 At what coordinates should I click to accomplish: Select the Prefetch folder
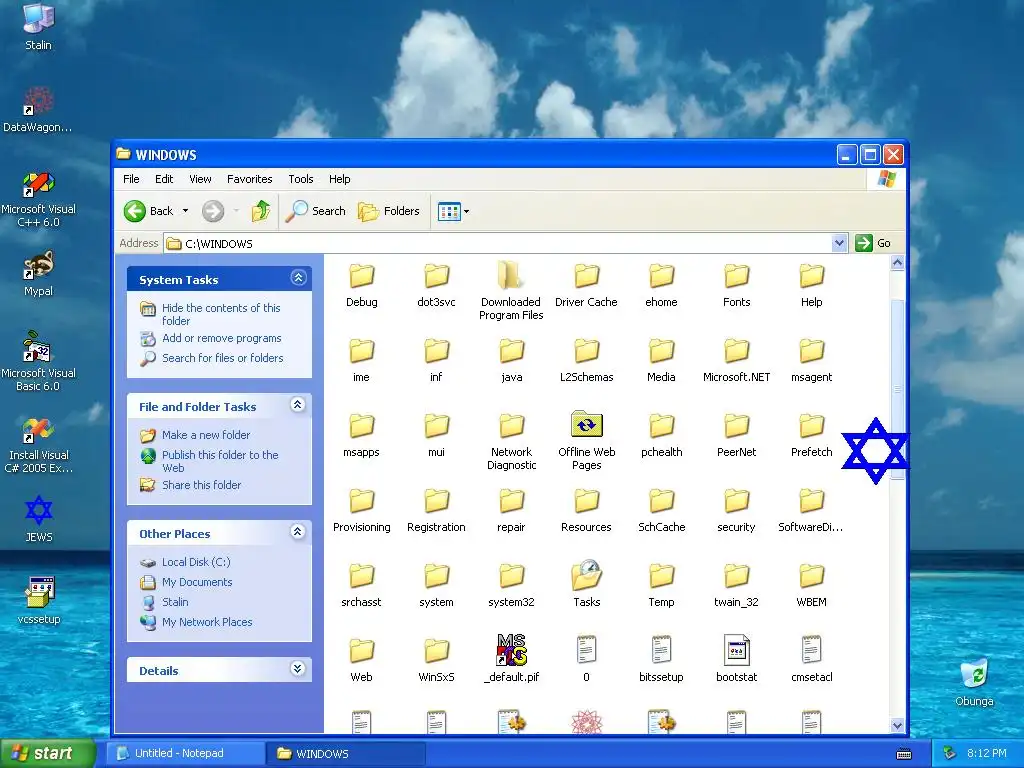click(x=812, y=435)
